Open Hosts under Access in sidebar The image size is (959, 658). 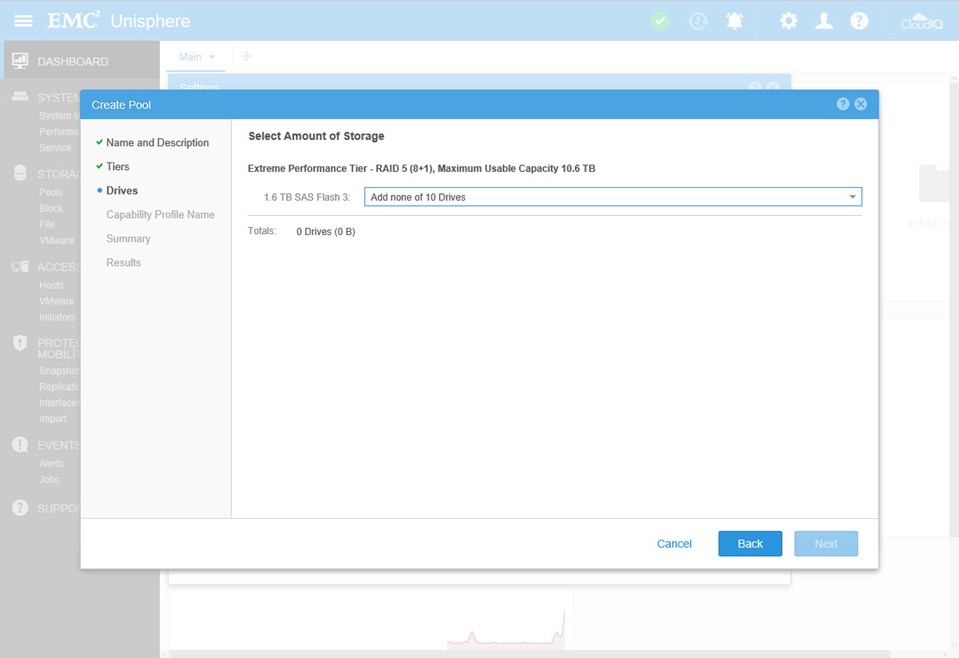[x=51, y=285]
